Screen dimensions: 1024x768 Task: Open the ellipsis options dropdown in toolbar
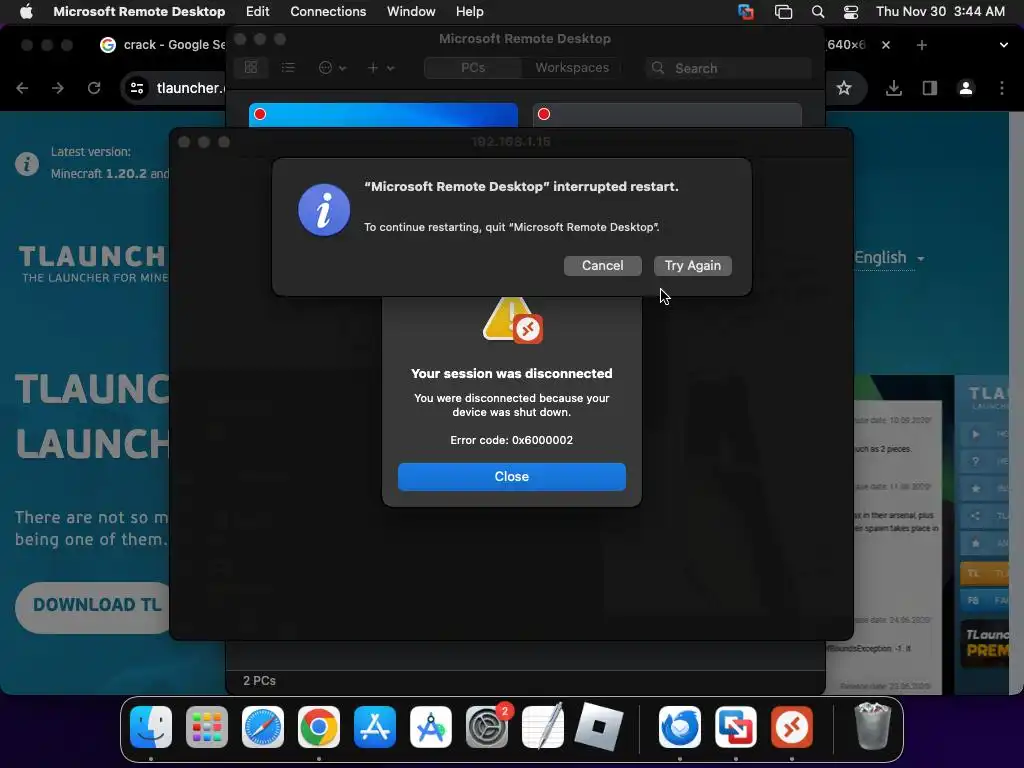(x=332, y=67)
